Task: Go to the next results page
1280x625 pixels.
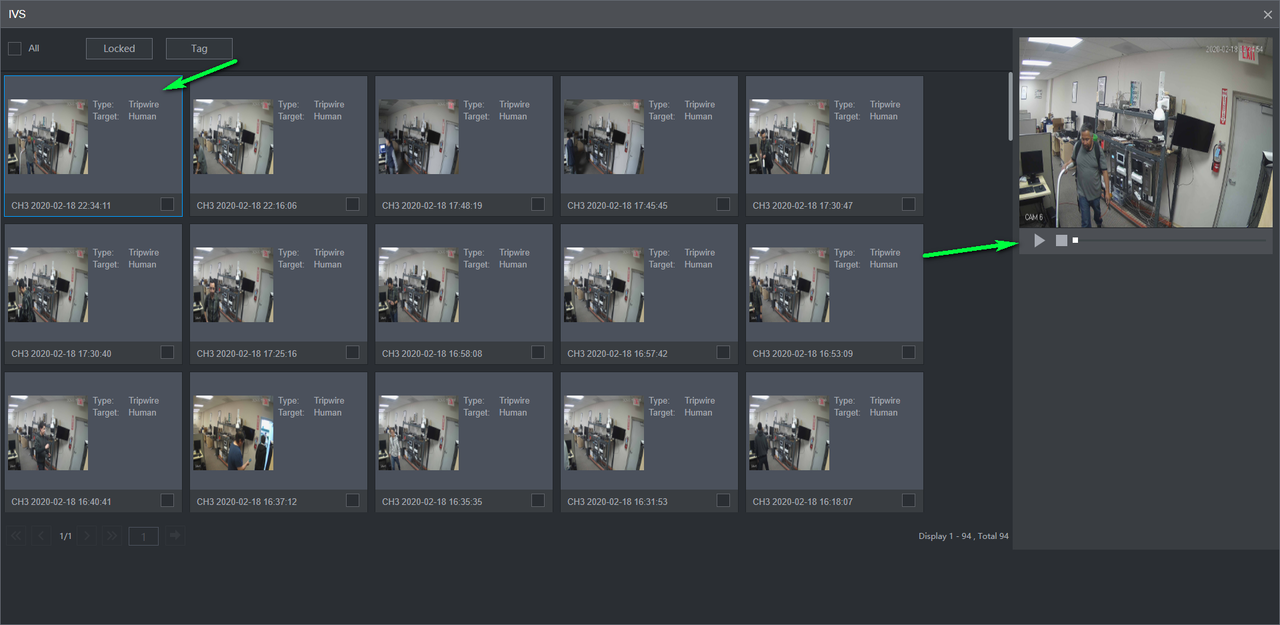Action: point(88,536)
